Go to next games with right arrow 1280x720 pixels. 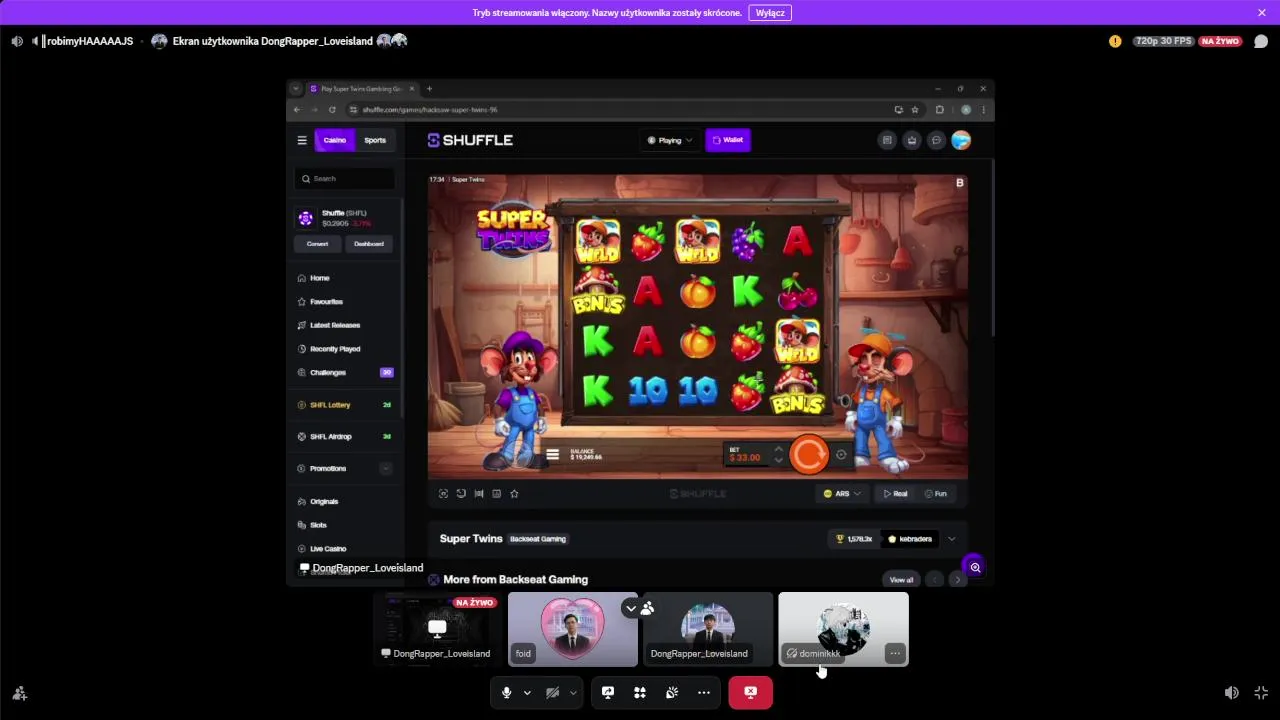tap(958, 580)
